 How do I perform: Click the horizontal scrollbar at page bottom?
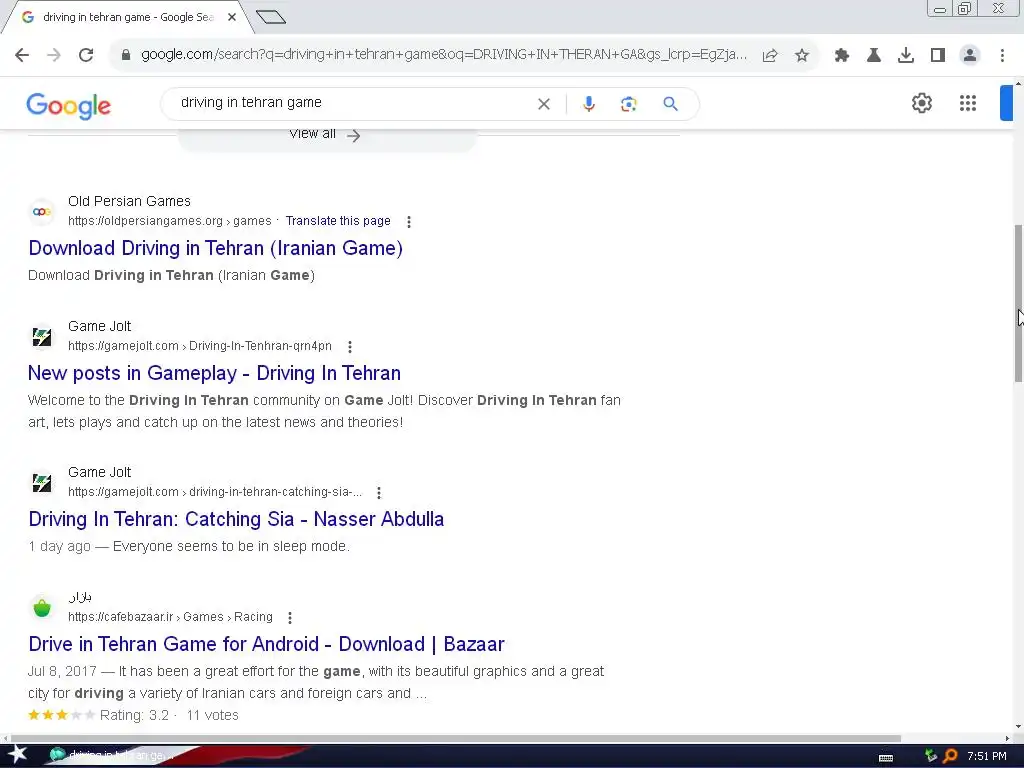[x=457, y=739]
